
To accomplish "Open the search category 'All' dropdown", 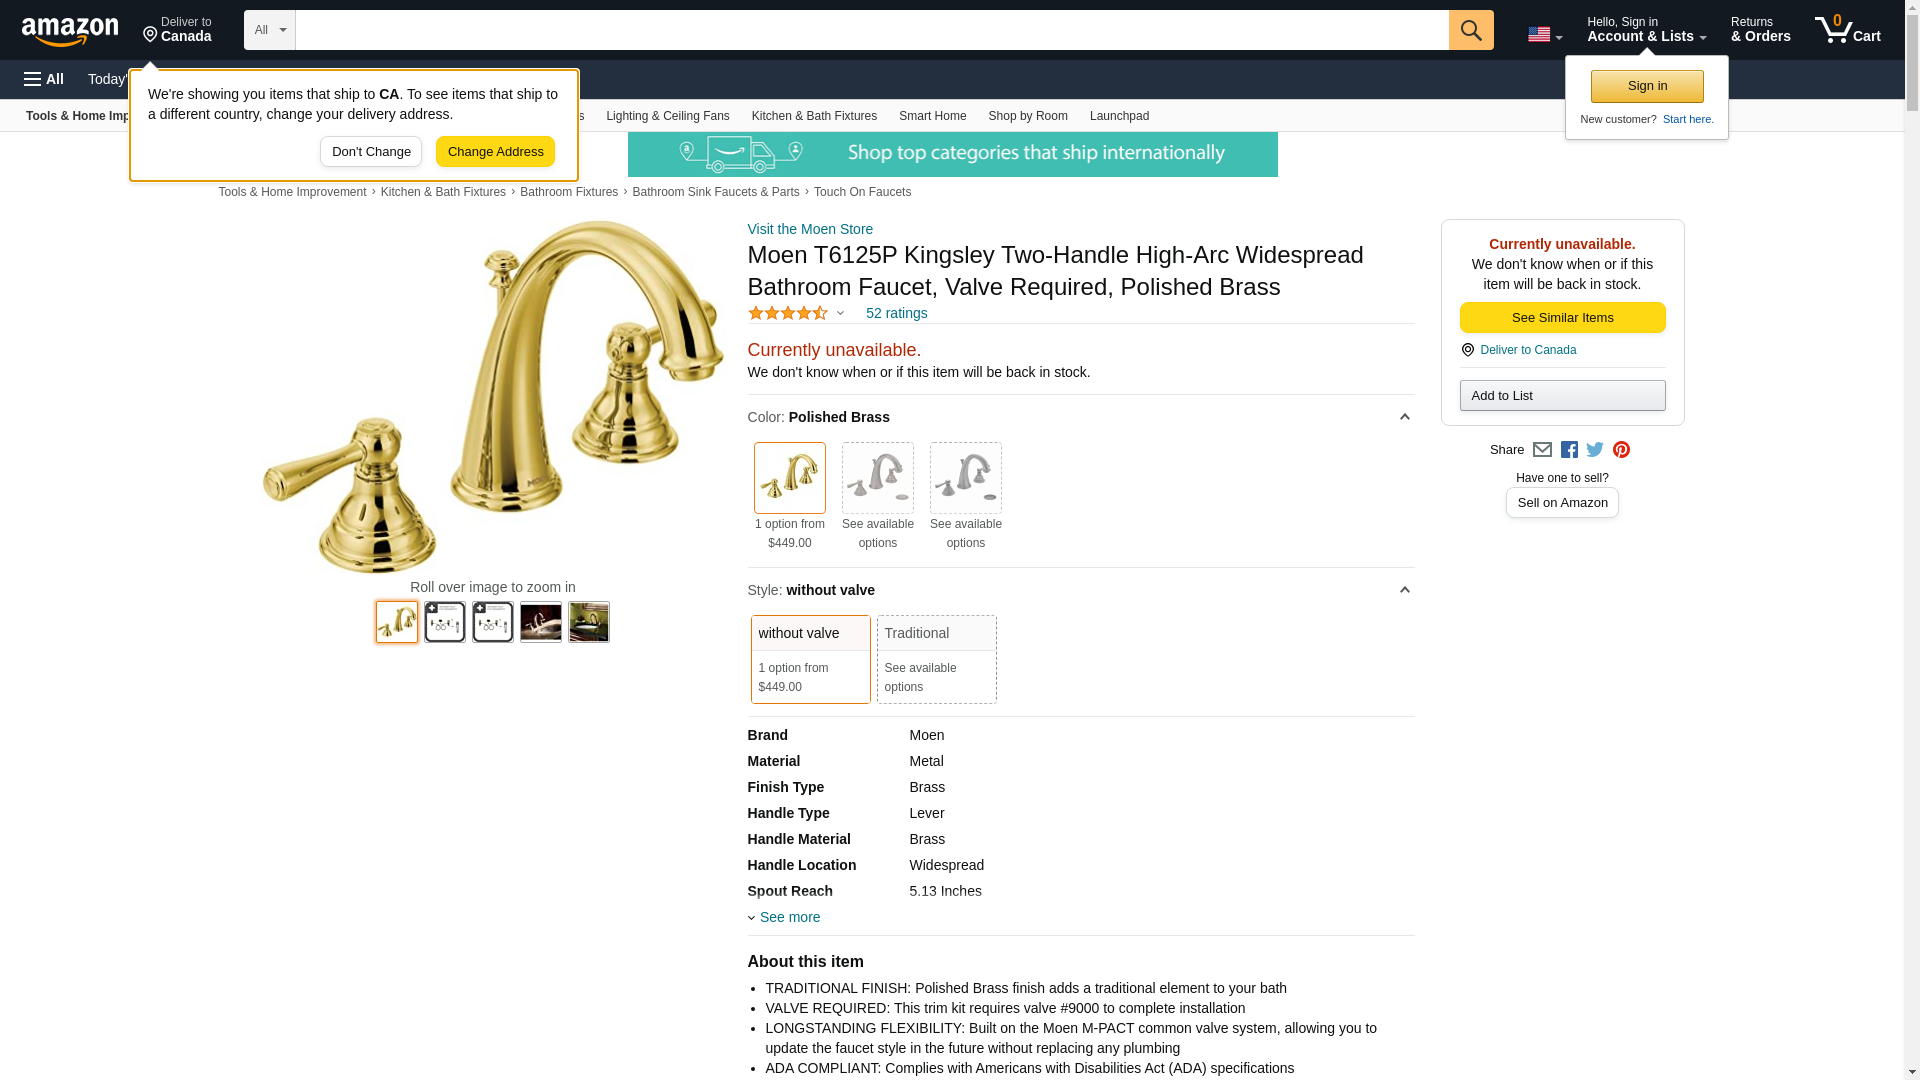I will pyautogui.click(x=269, y=30).
